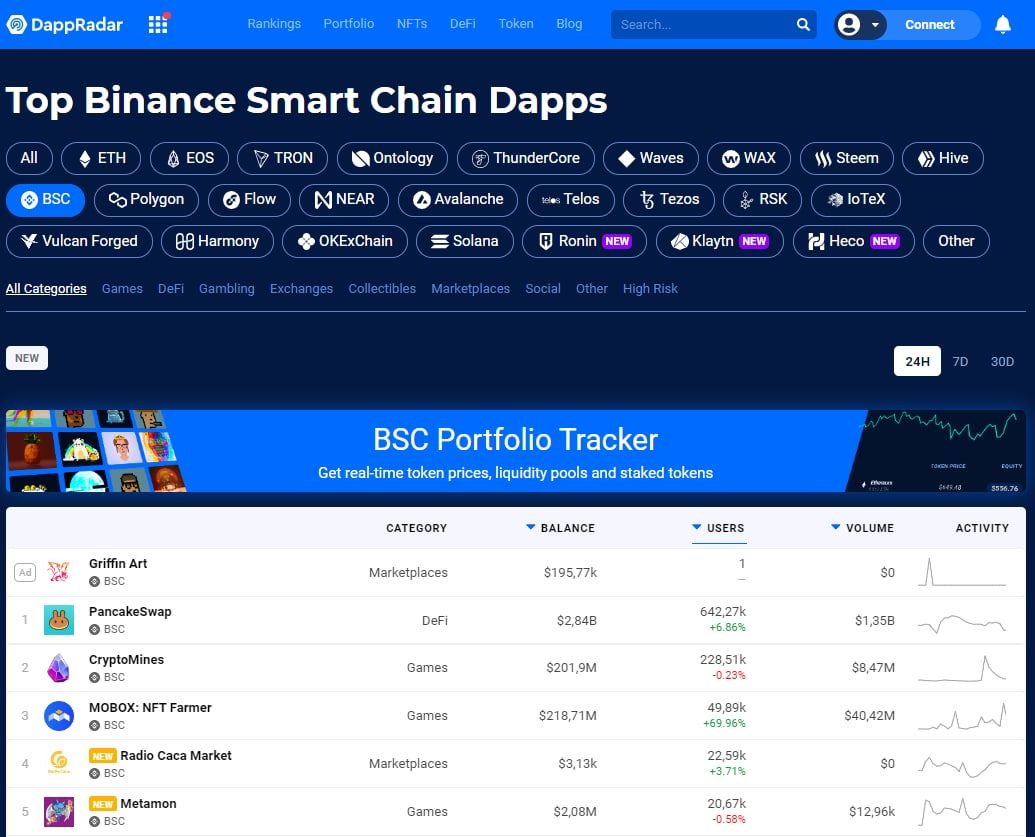The width and height of the screenshot is (1035, 837).
Task: Filter by Steem chain
Action: point(846,158)
